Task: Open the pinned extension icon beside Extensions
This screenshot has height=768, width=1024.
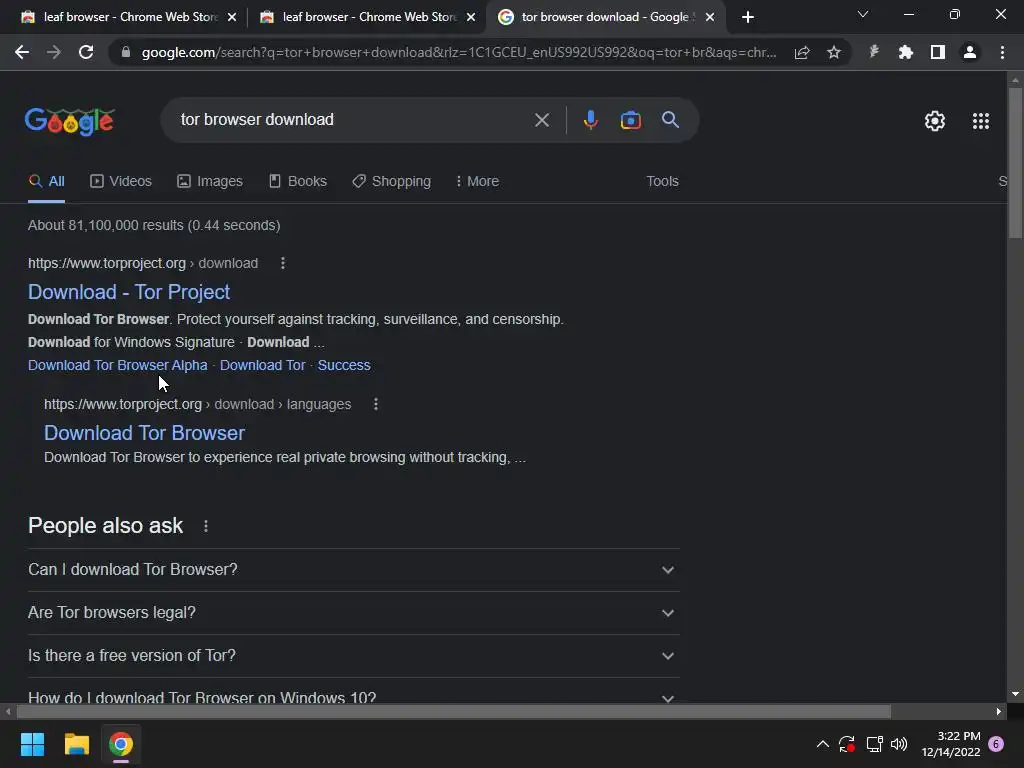Action: 874,52
